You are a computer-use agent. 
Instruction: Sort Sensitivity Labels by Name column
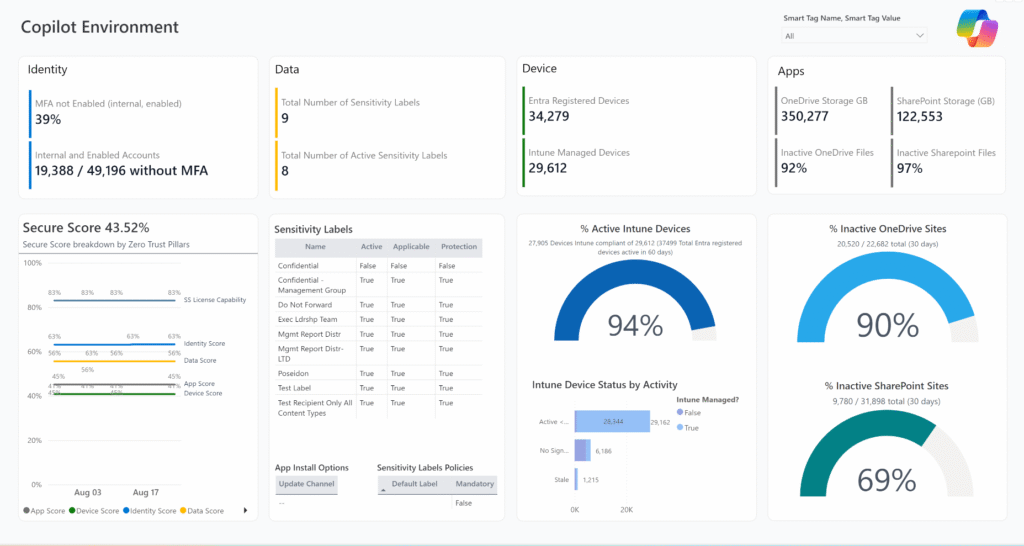[x=315, y=247]
